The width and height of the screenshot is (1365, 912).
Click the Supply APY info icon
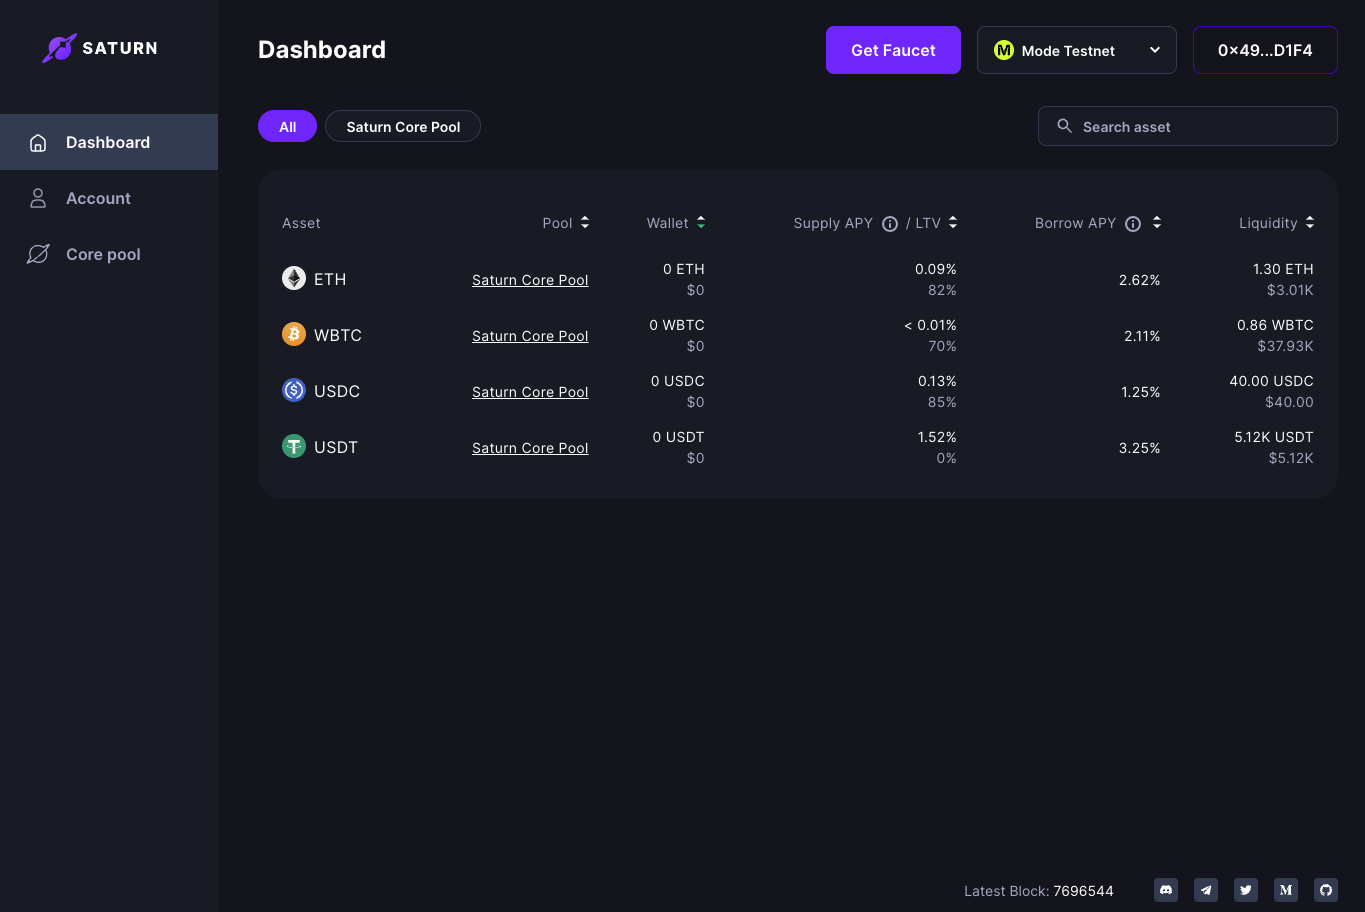pos(890,224)
